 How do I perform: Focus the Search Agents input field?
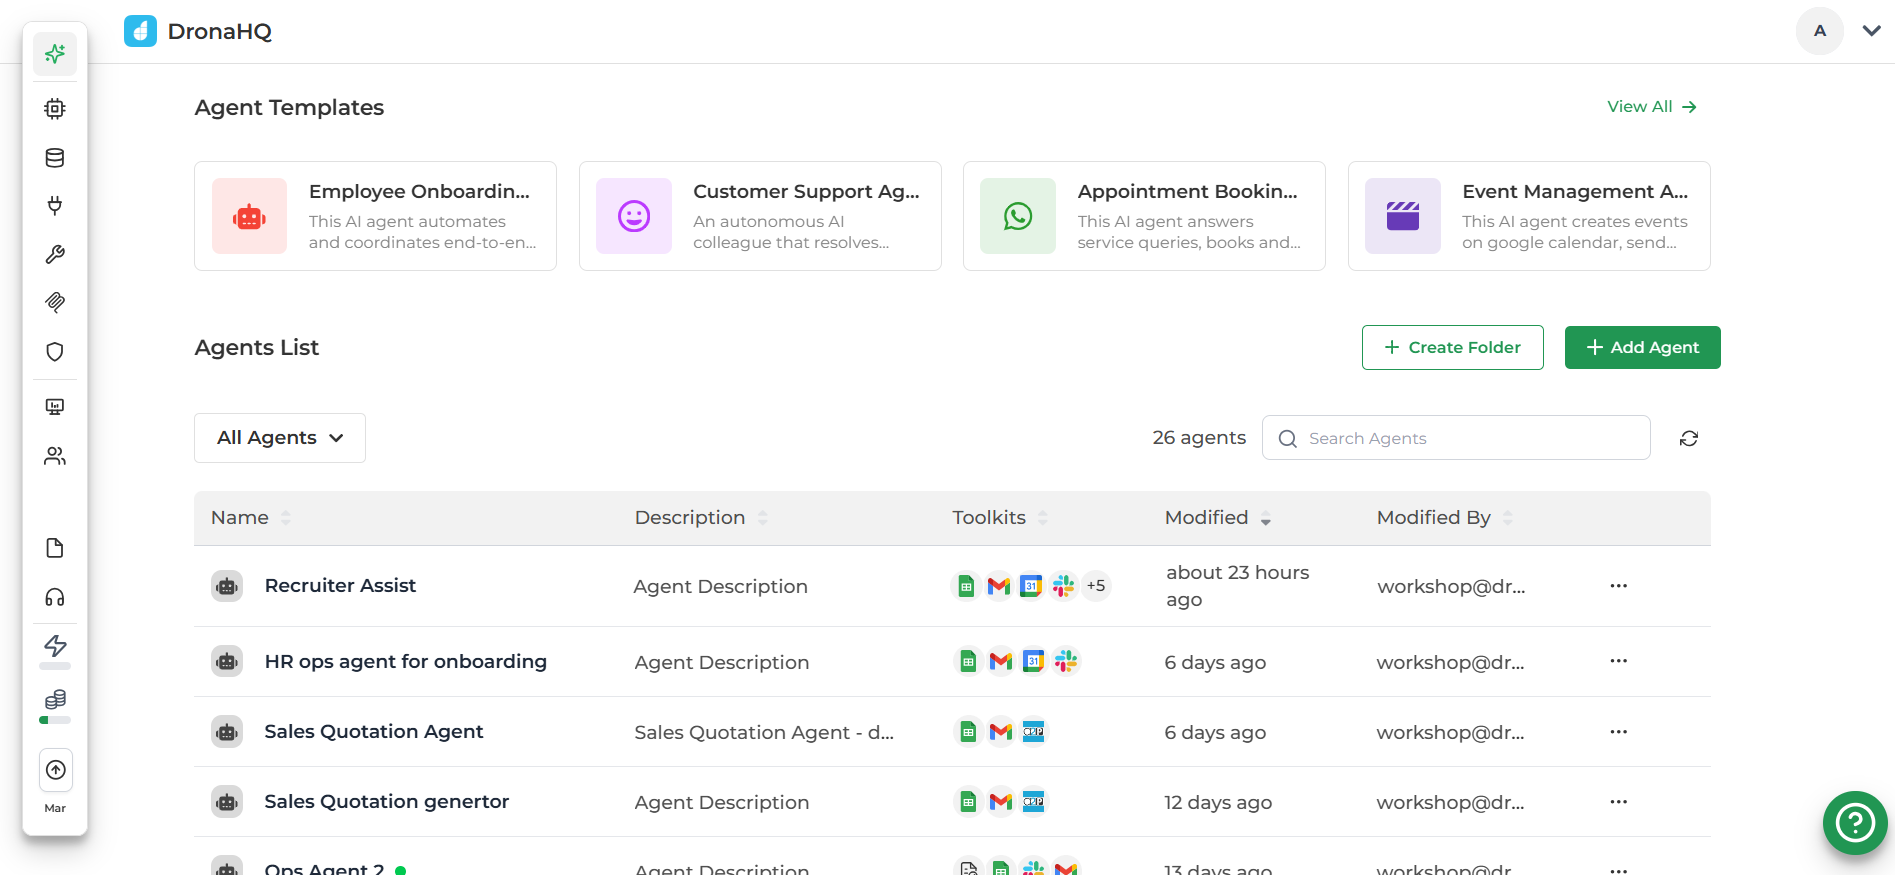(1456, 438)
